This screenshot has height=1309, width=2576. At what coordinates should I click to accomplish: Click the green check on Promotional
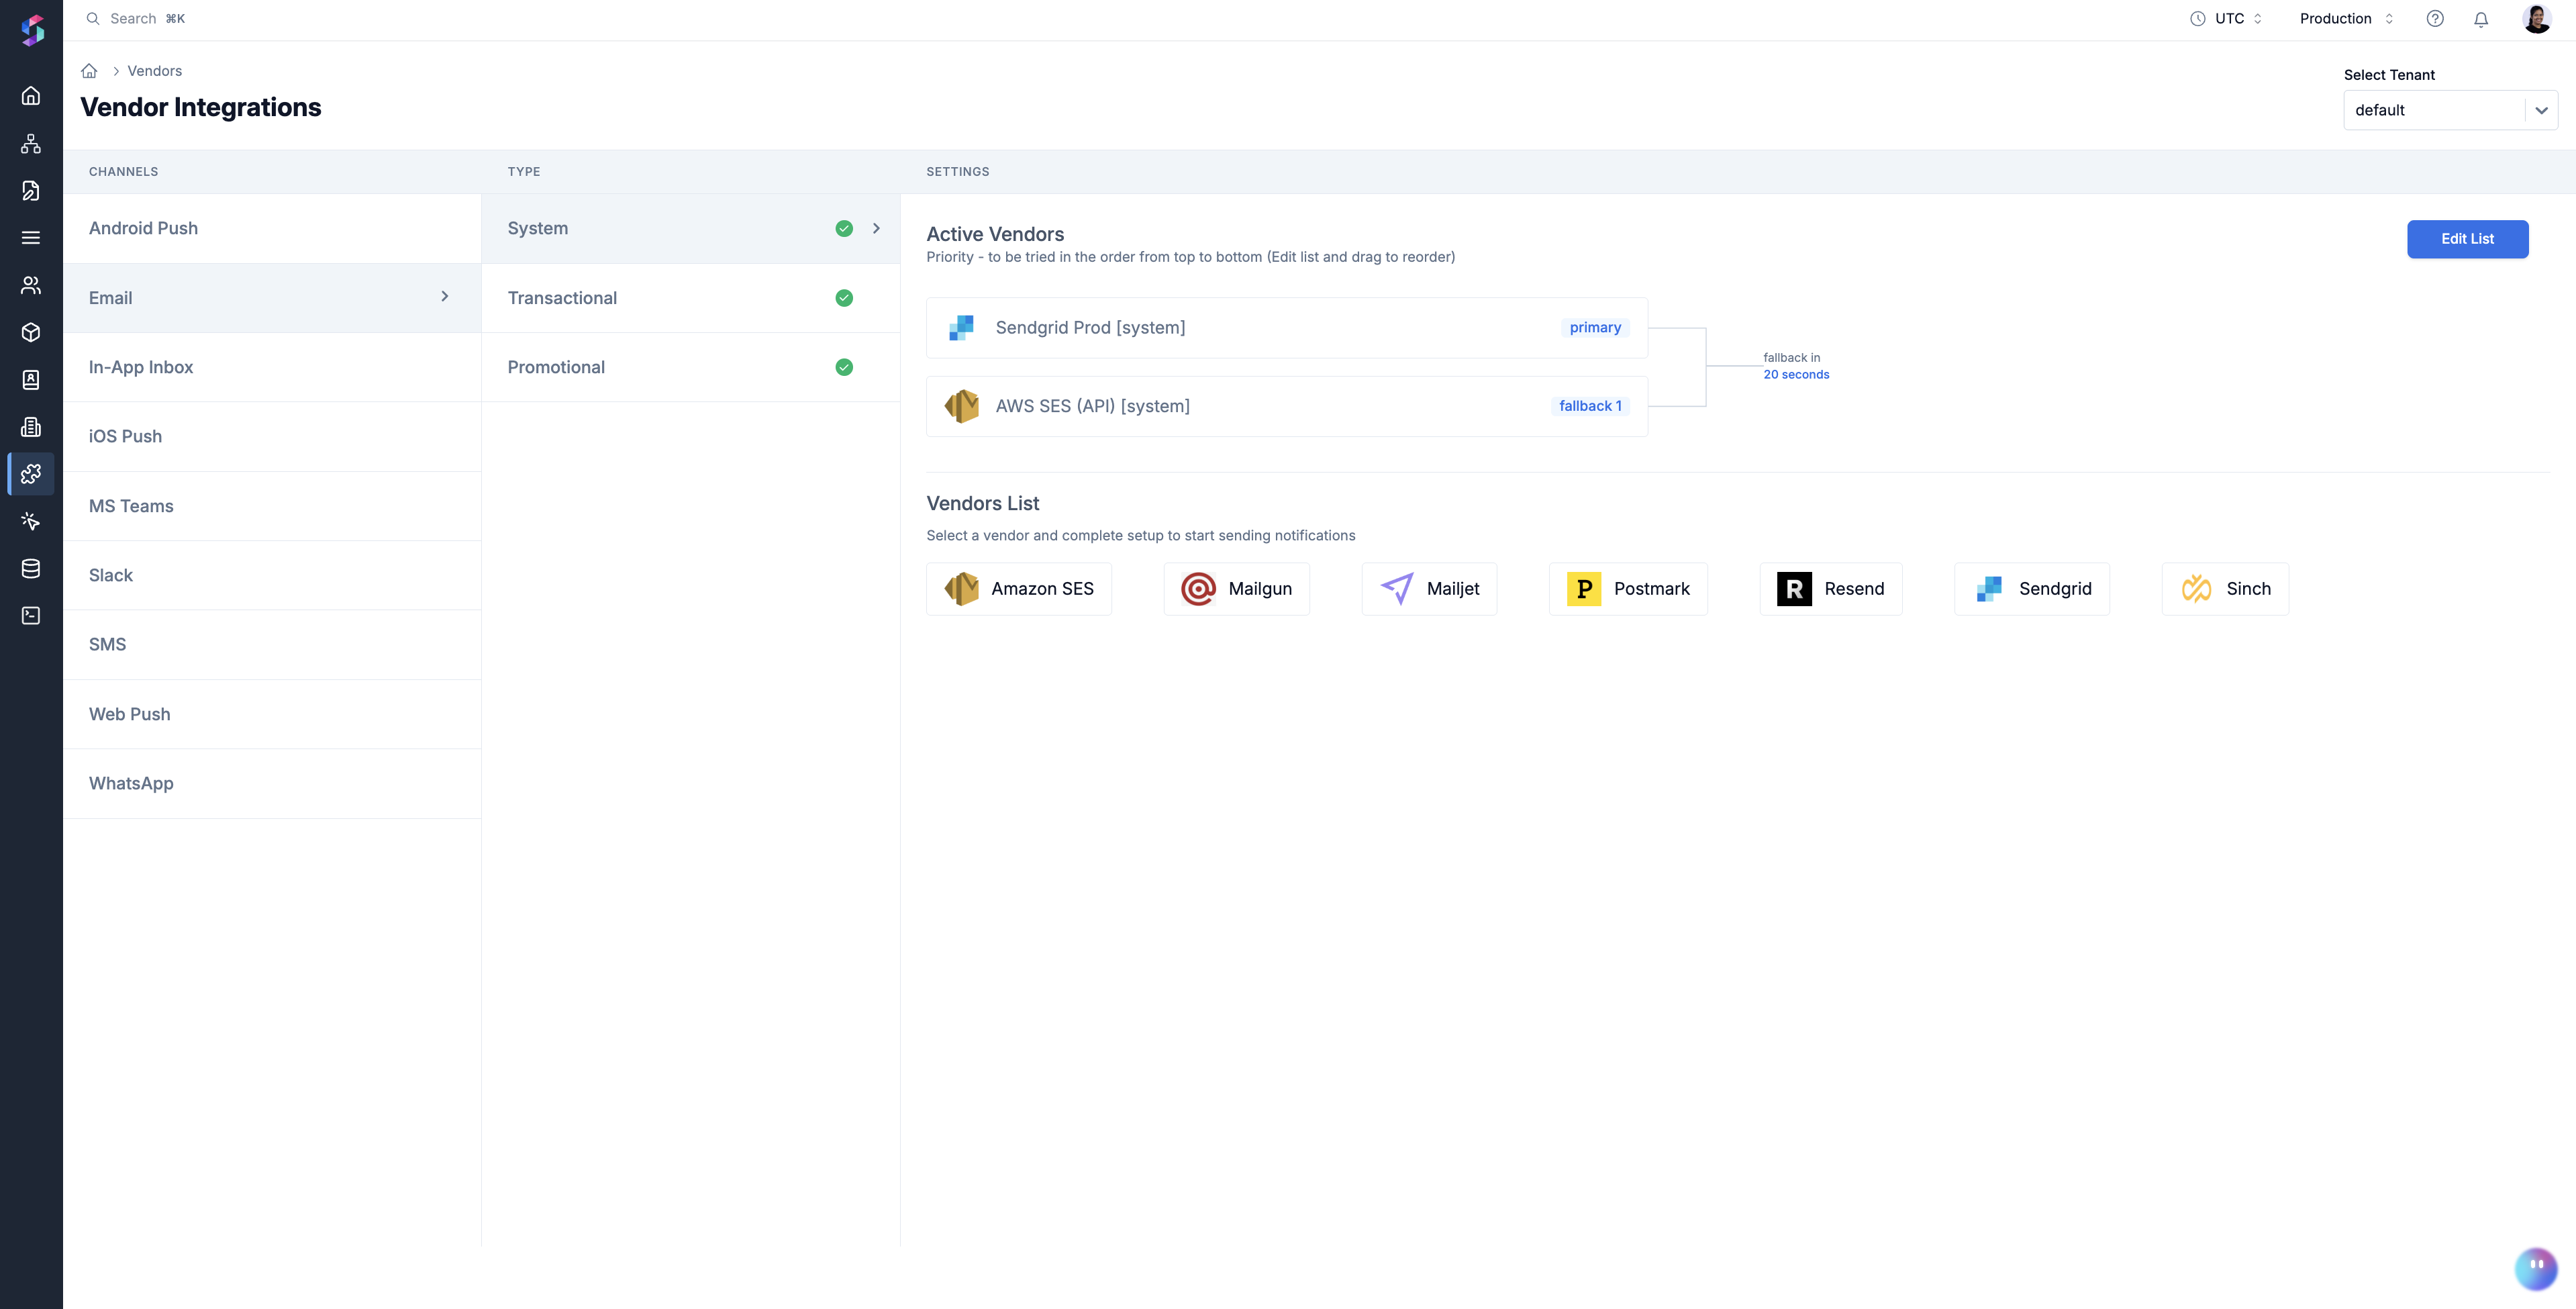pos(844,367)
